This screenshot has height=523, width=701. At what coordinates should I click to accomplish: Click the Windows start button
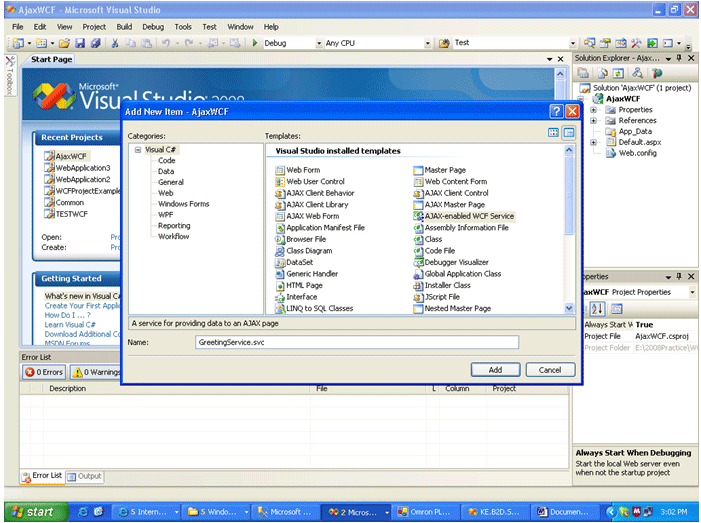point(36,512)
